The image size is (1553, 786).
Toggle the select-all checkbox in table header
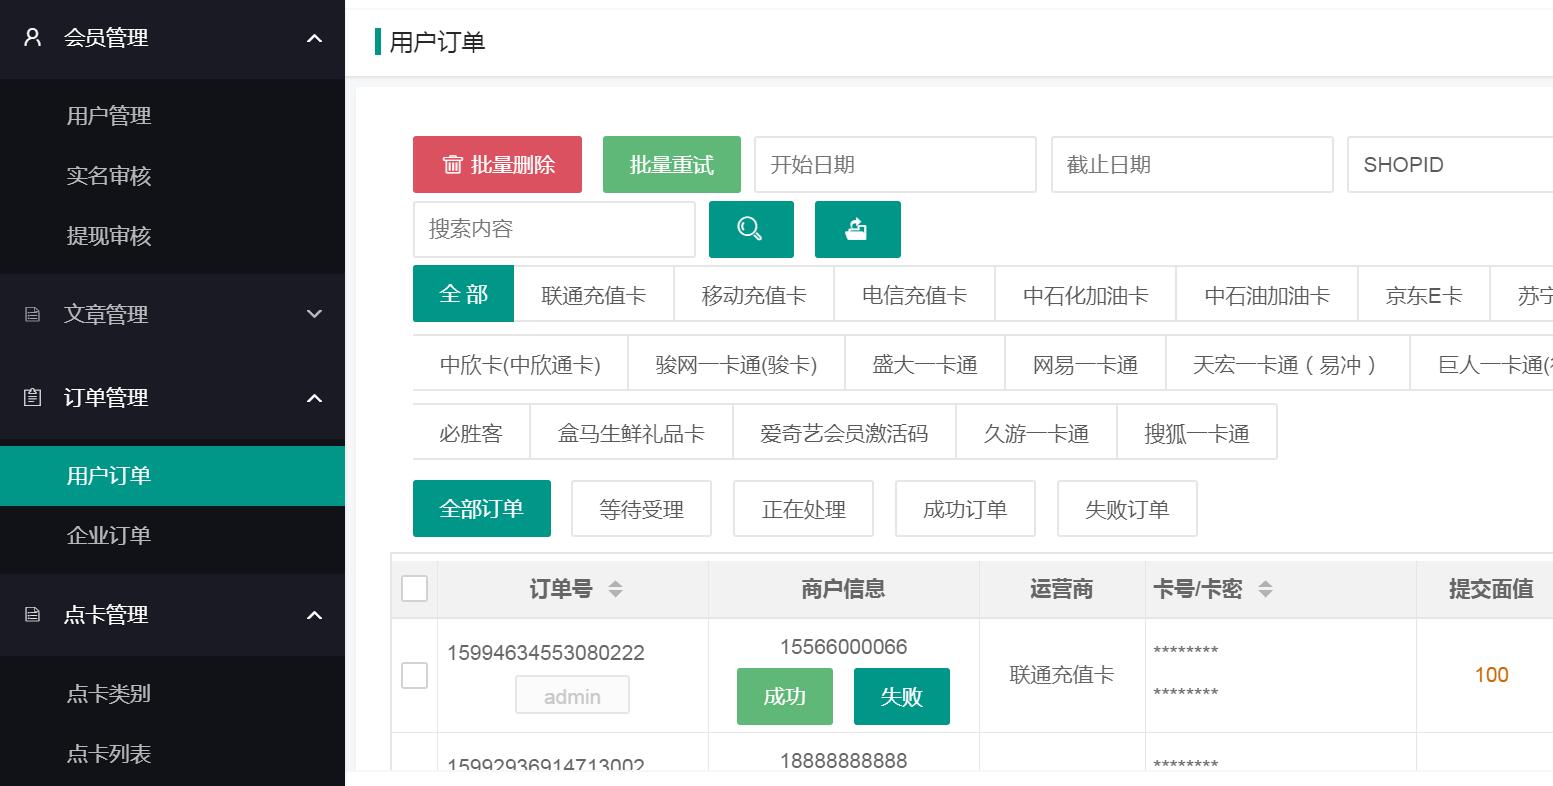tap(414, 589)
